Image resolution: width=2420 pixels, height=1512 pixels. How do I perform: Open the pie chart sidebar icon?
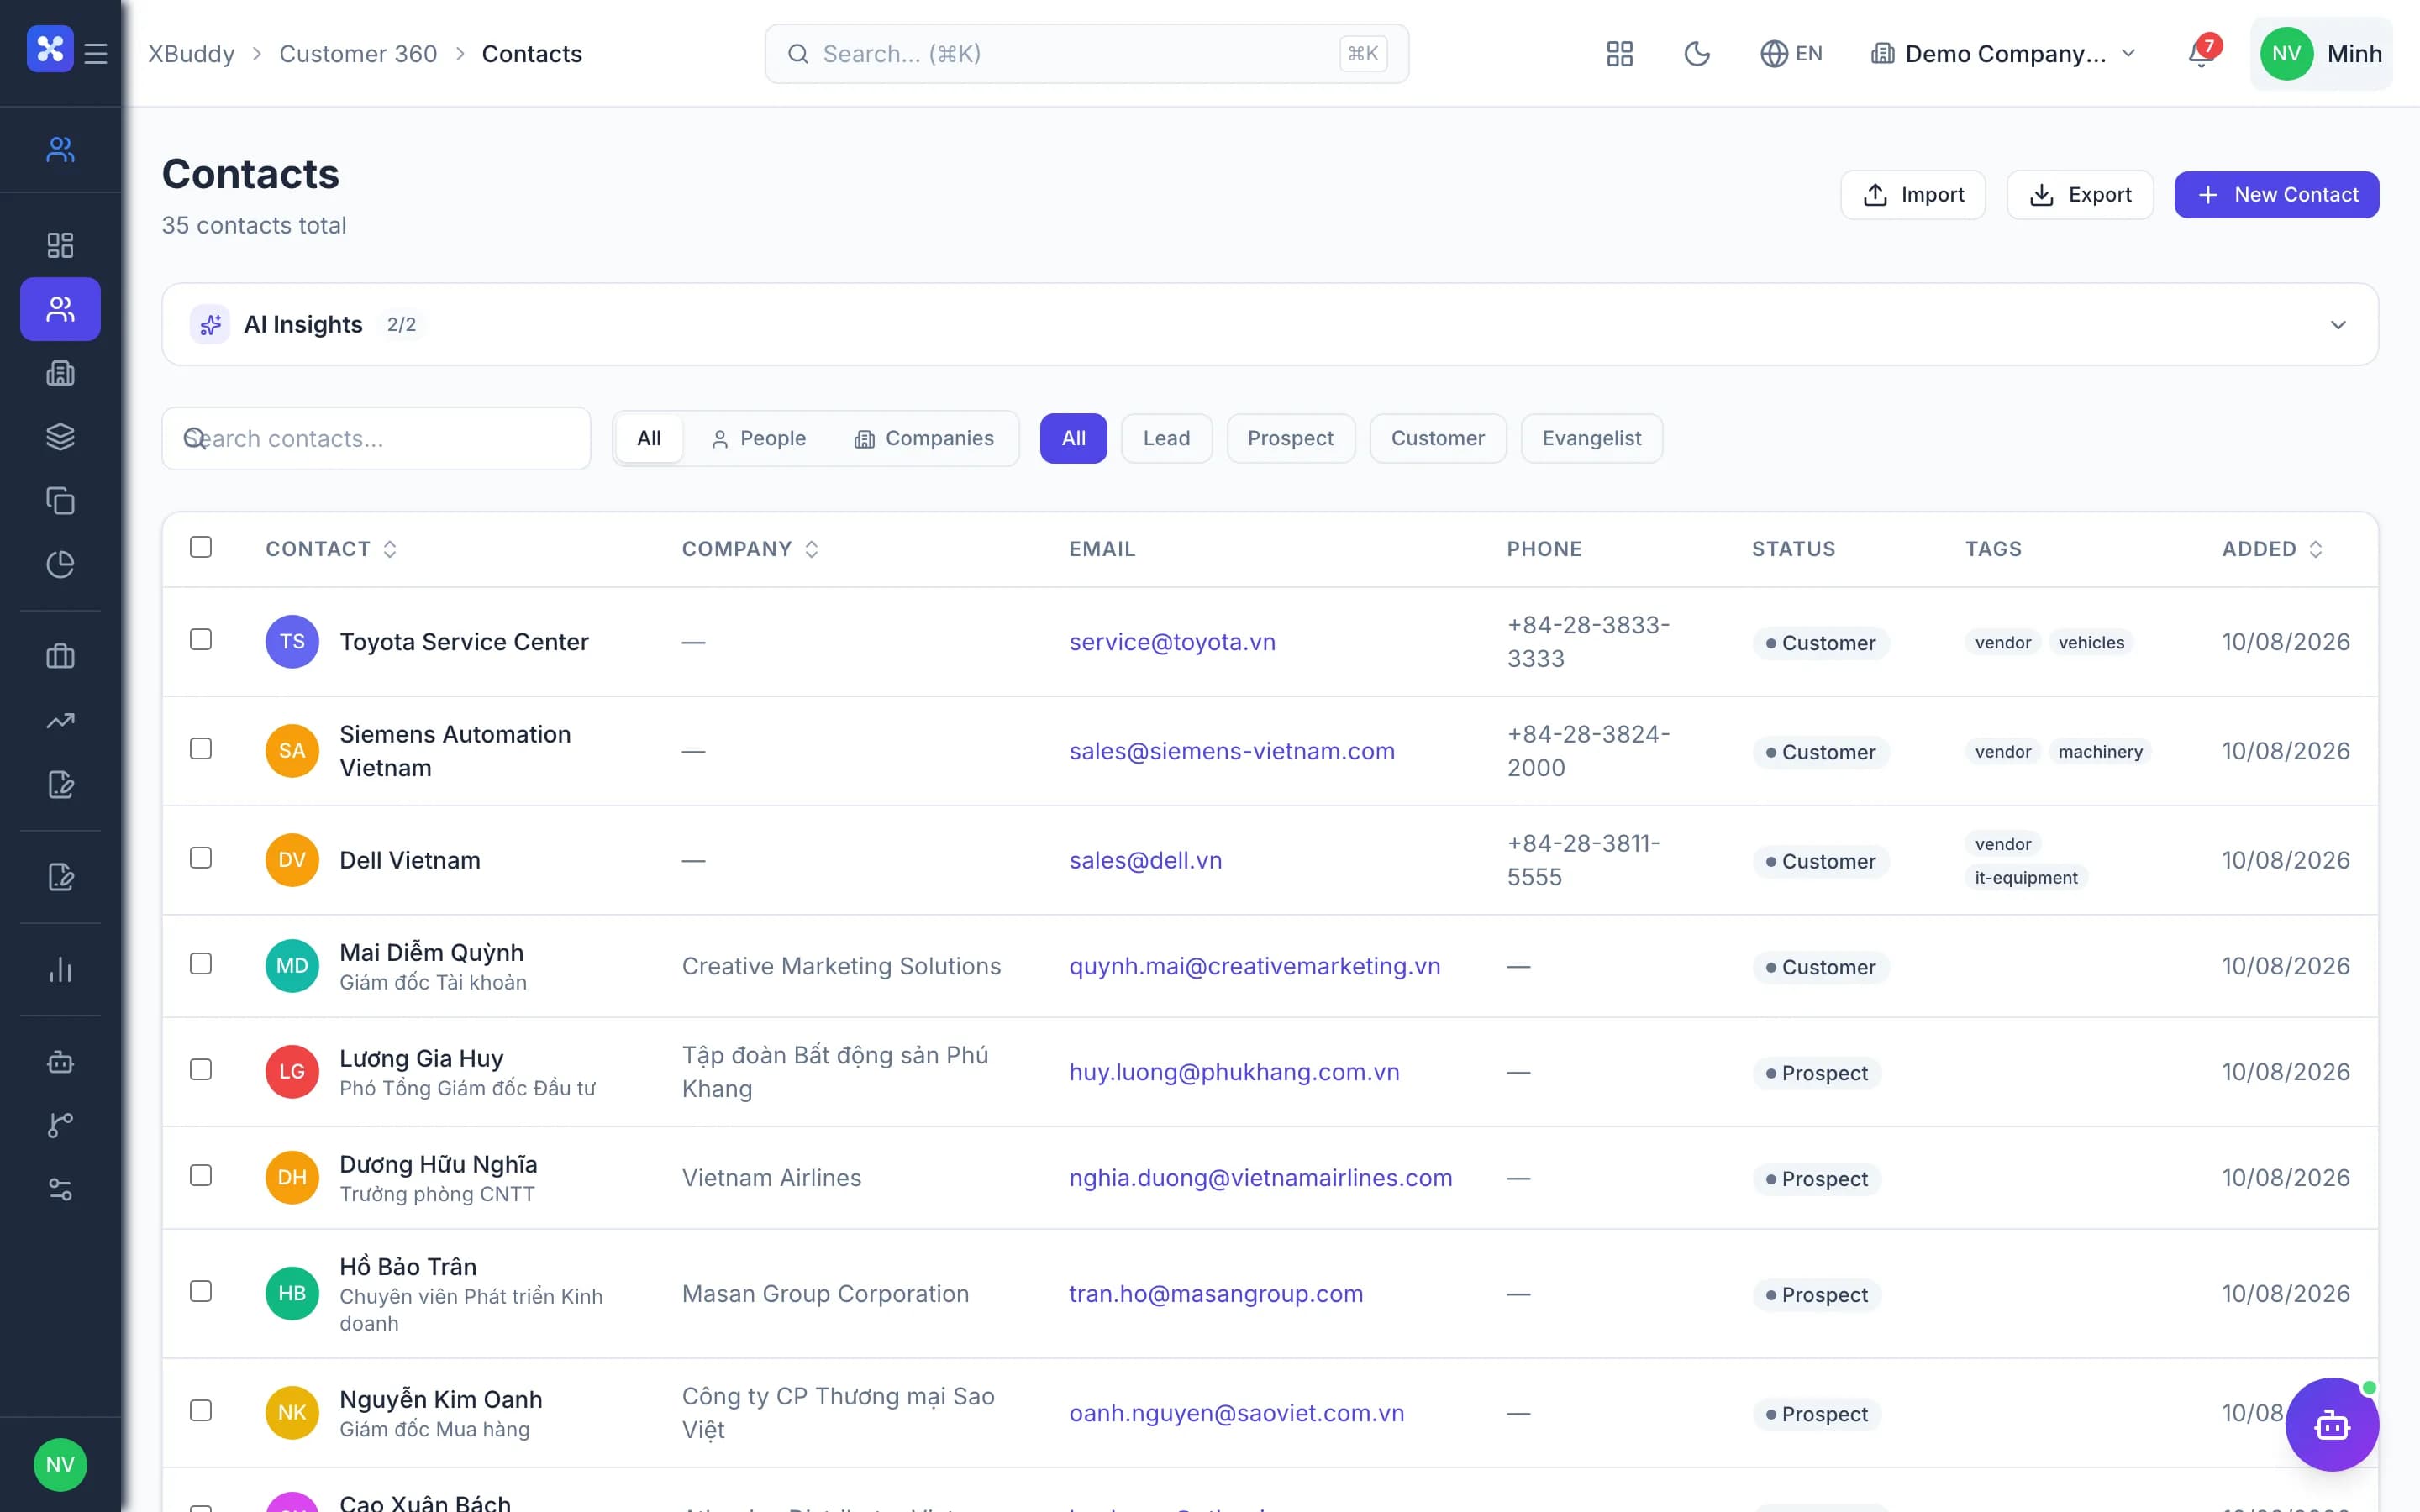pyautogui.click(x=60, y=565)
